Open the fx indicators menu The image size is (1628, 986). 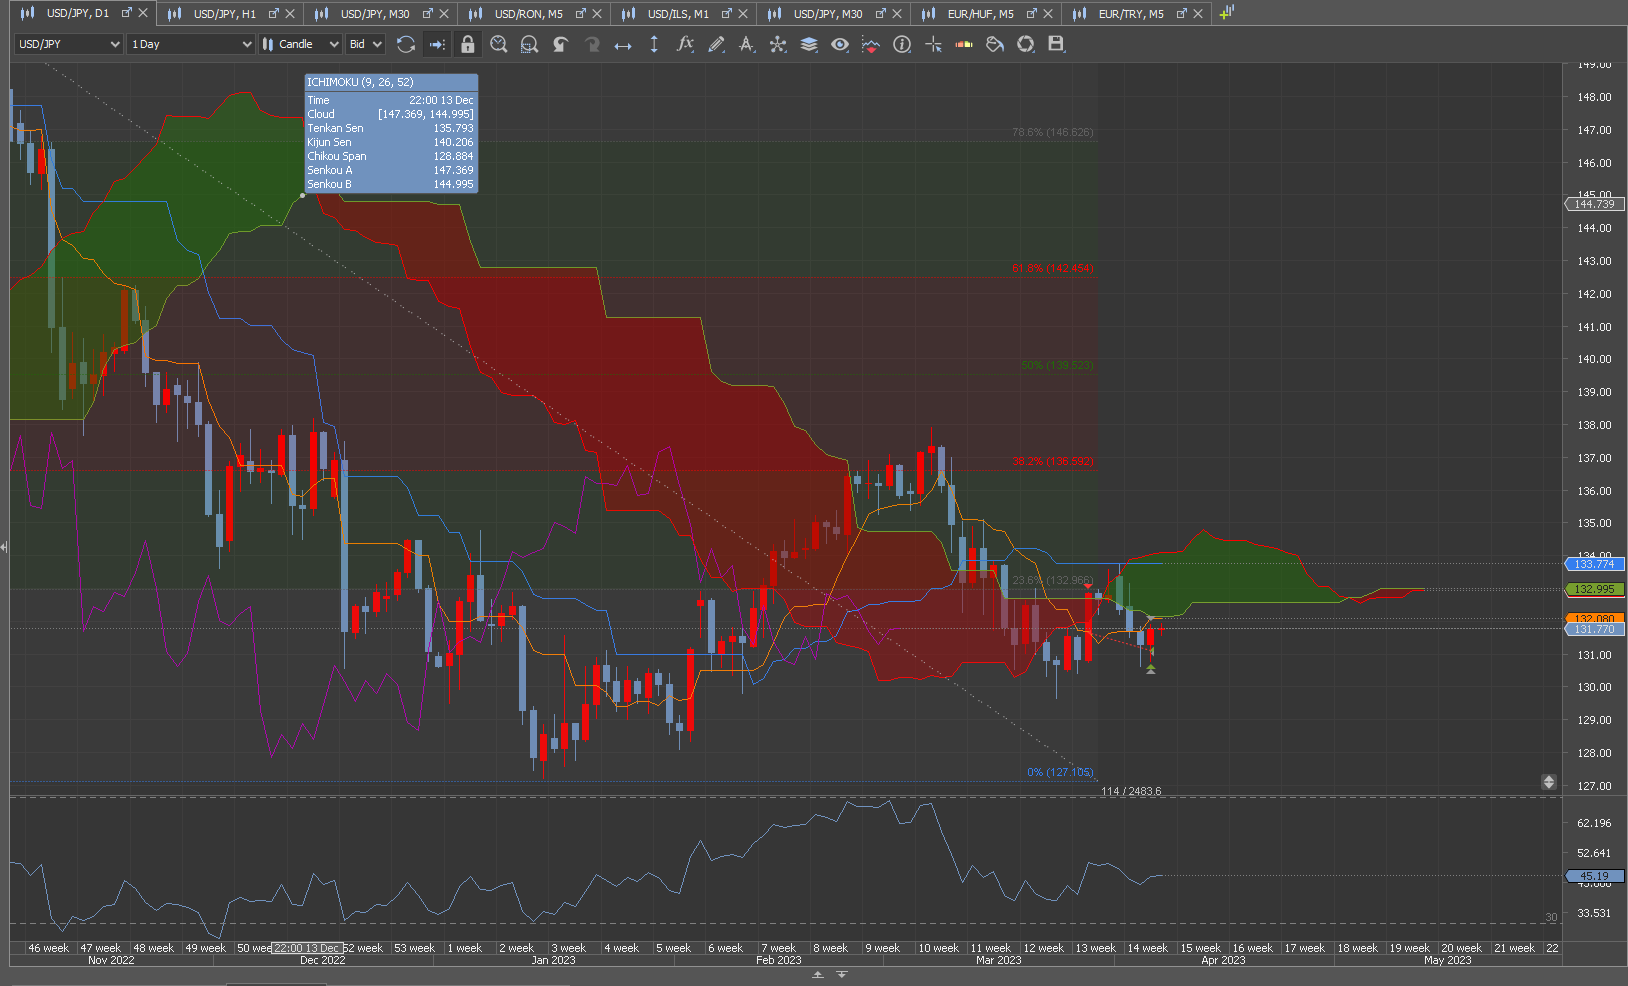click(685, 44)
